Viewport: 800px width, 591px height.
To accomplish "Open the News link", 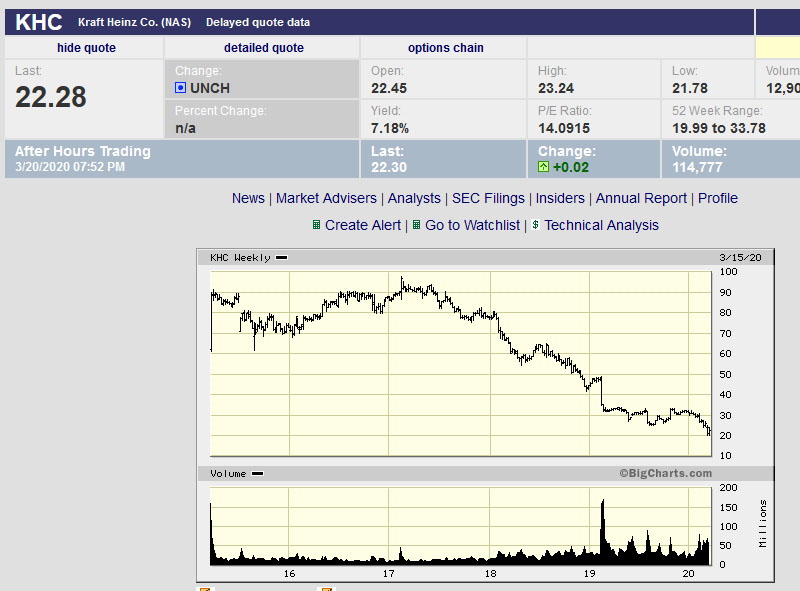I will point(248,198).
